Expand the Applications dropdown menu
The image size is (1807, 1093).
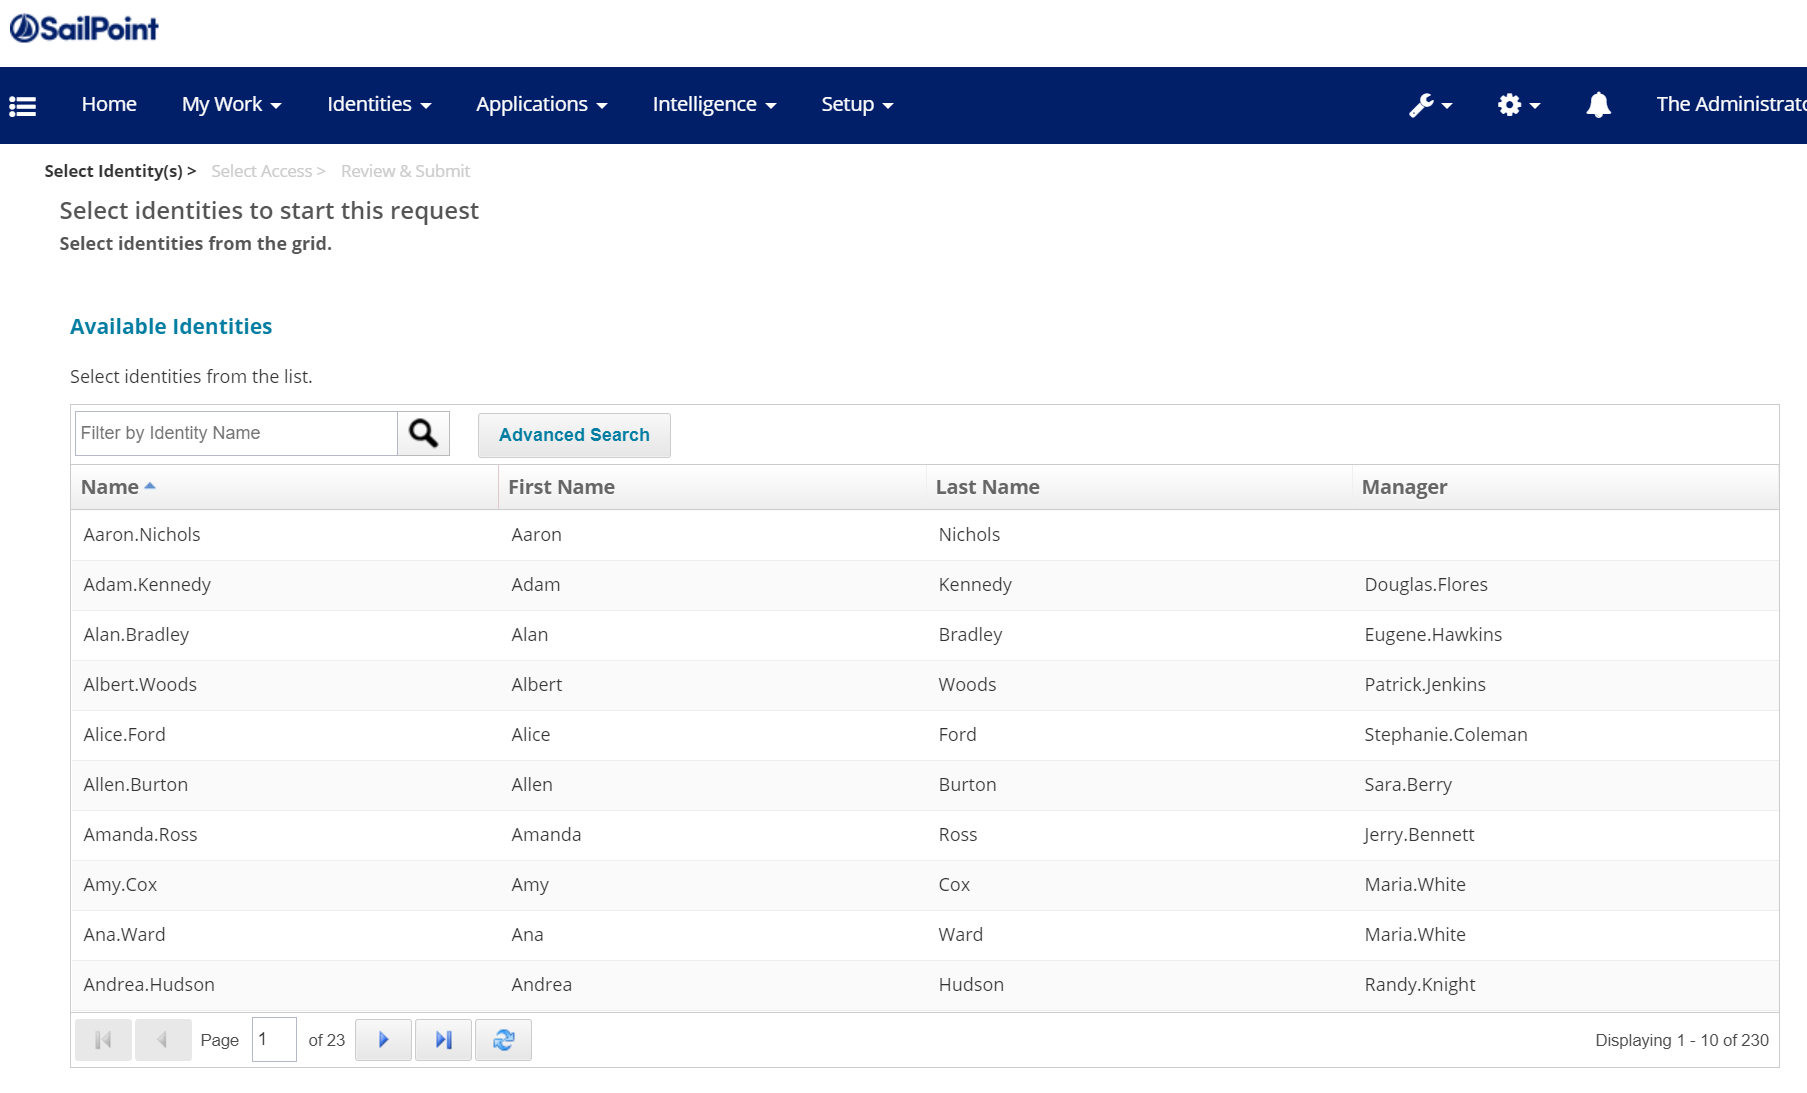(x=542, y=104)
